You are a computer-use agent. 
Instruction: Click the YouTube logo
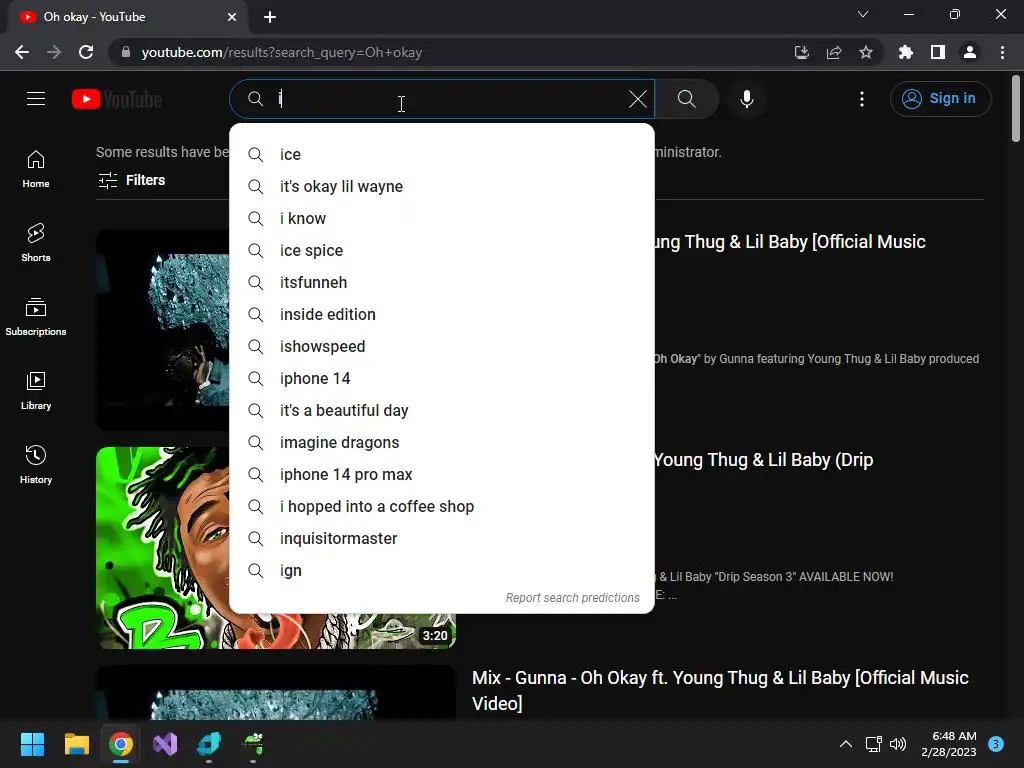tap(117, 99)
